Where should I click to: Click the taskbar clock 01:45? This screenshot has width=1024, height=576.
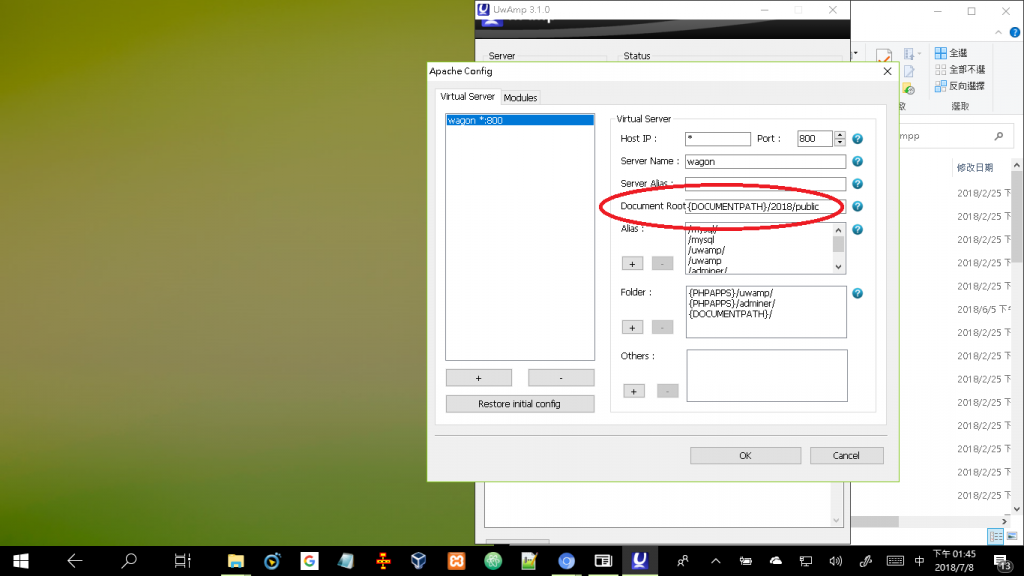coord(954,561)
